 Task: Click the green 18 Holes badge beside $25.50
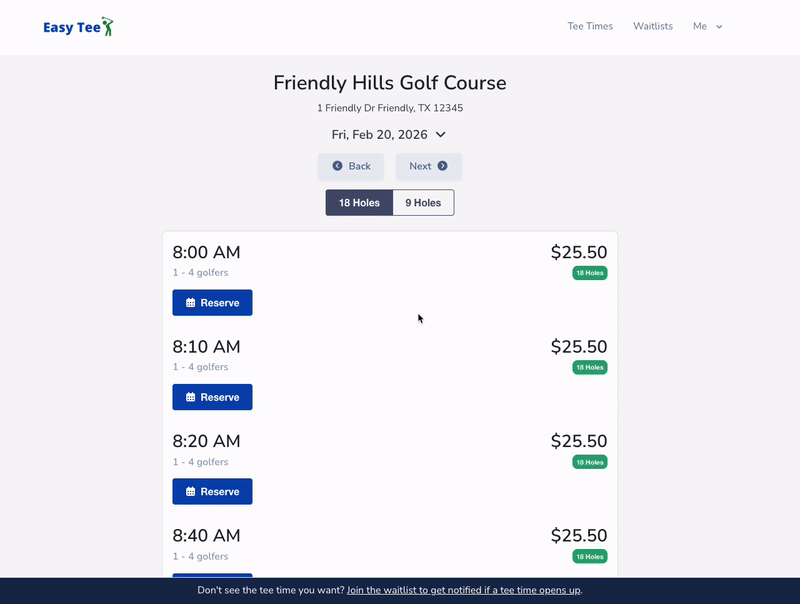(589, 272)
